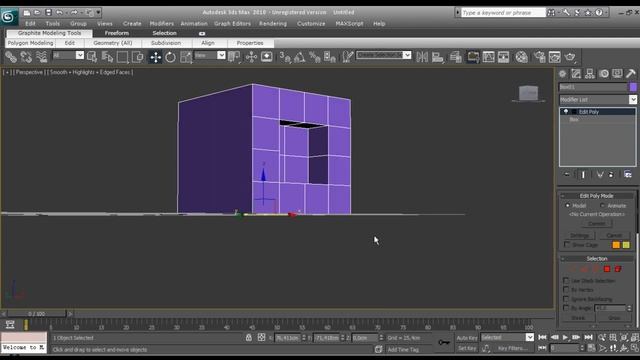The width and height of the screenshot is (640, 360).
Task: Click the Mirror tool icon
Action: 422,57
